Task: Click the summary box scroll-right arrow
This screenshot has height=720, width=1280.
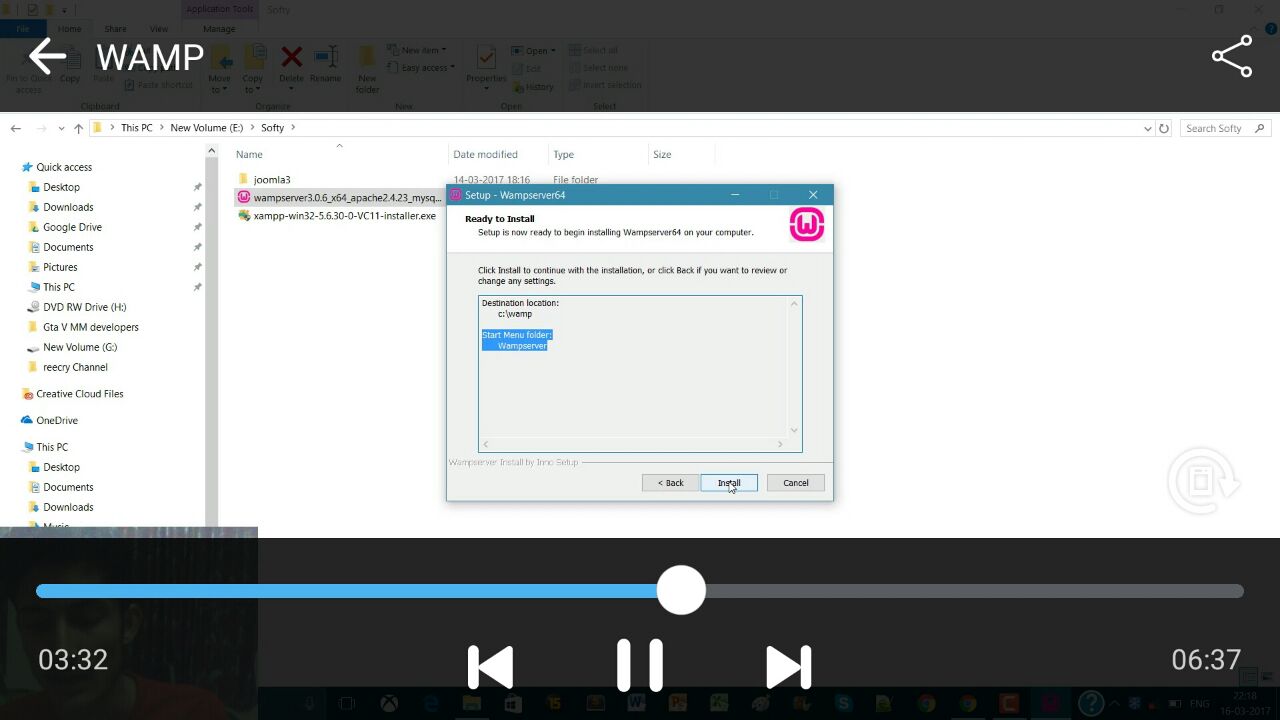Action: click(781, 444)
